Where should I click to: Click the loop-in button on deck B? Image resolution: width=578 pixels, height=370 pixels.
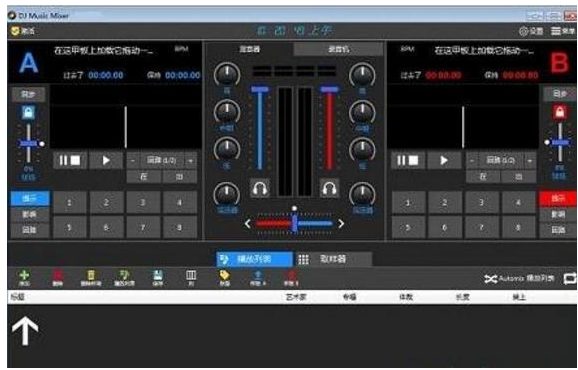483,177
